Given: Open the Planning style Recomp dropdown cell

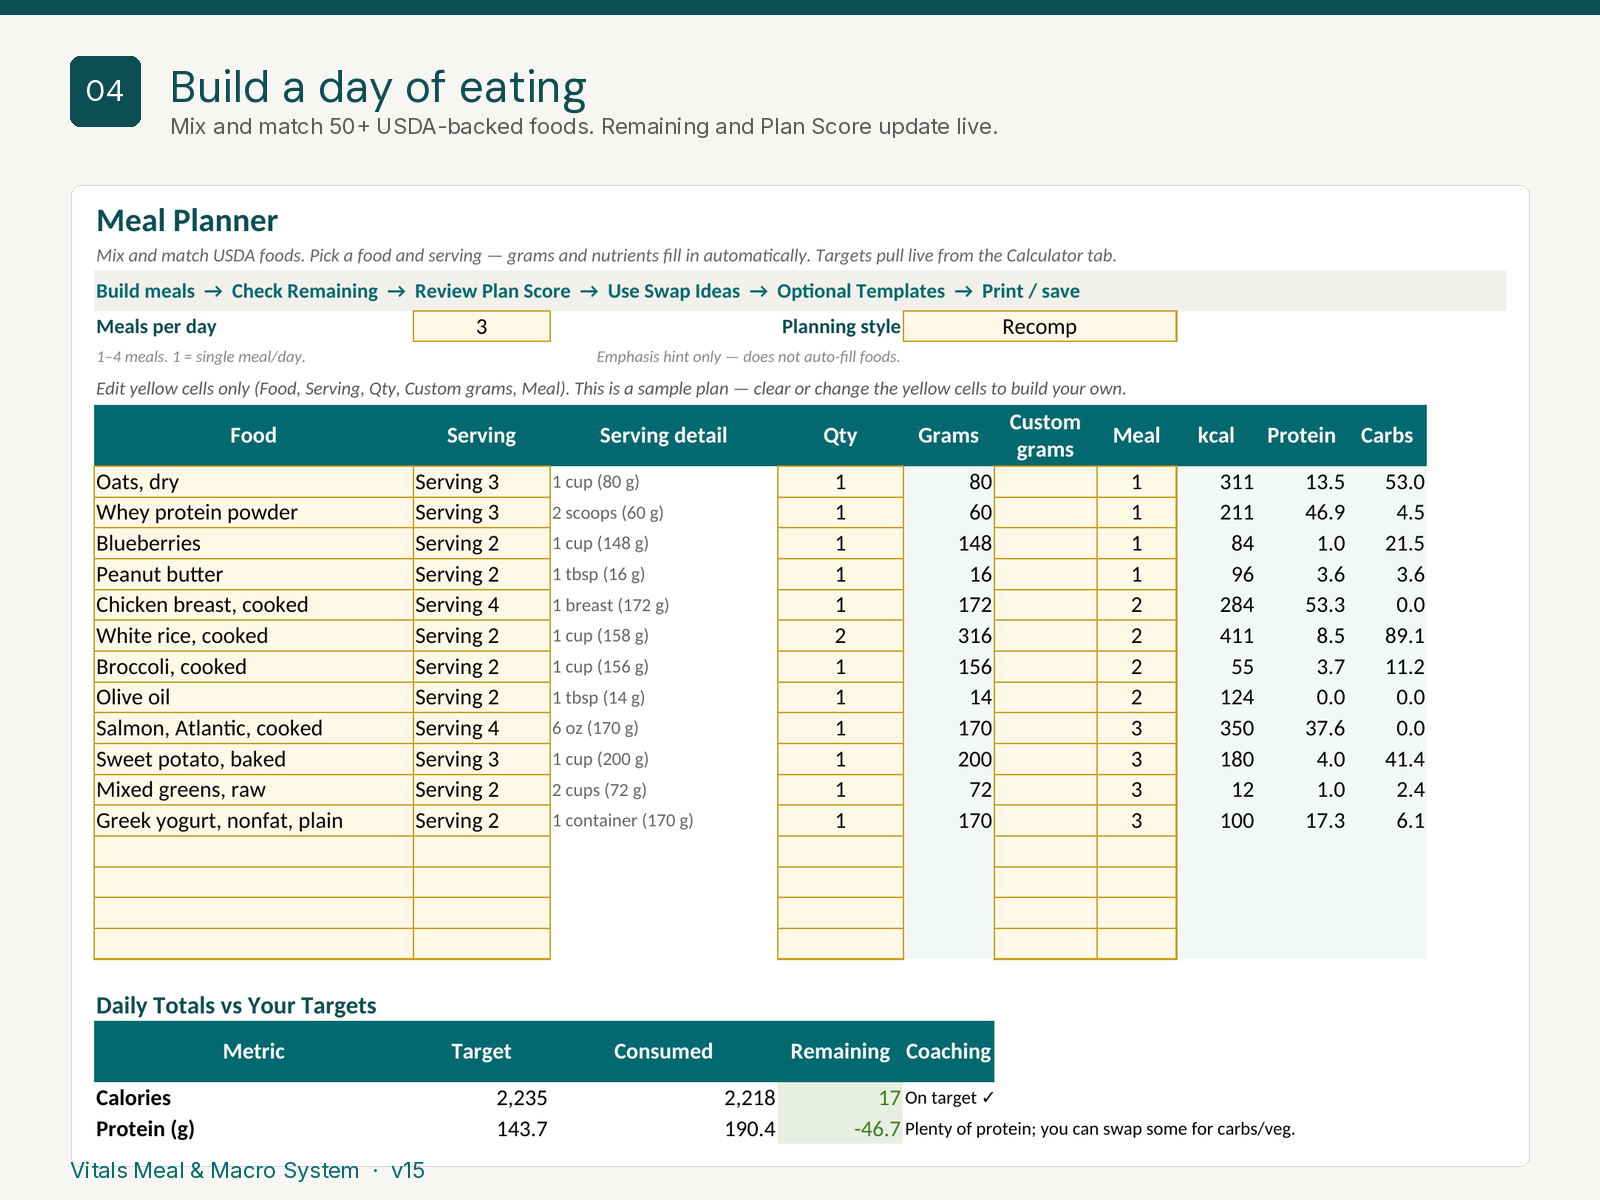Looking at the screenshot, I should coord(1039,327).
